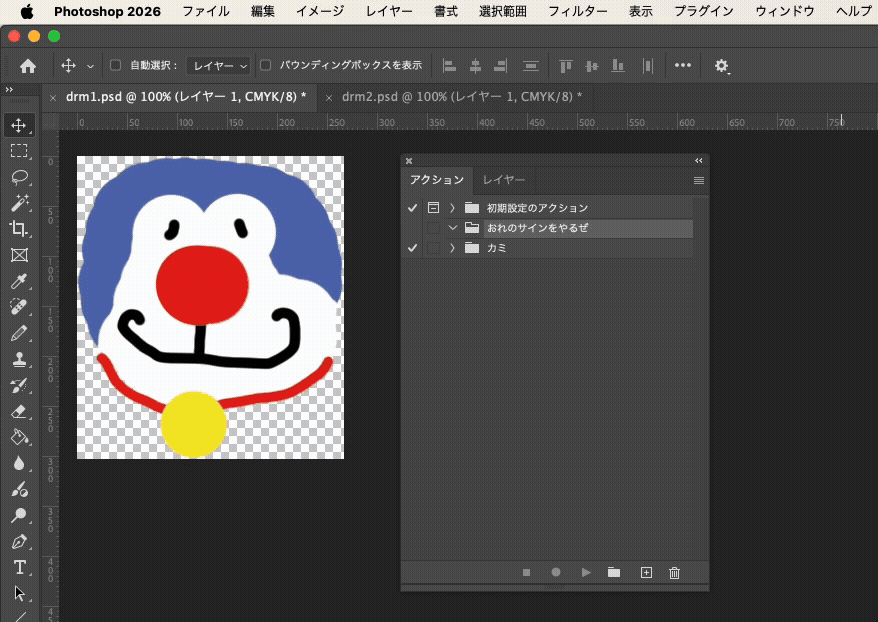878x622 pixels.
Task: Select the Lasso tool
Action: [x=19, y=177]
